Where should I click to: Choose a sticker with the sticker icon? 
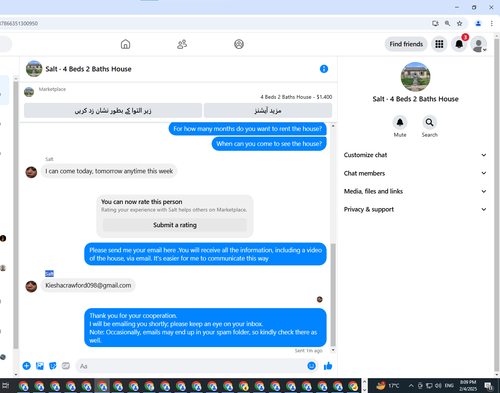(53, 366)
